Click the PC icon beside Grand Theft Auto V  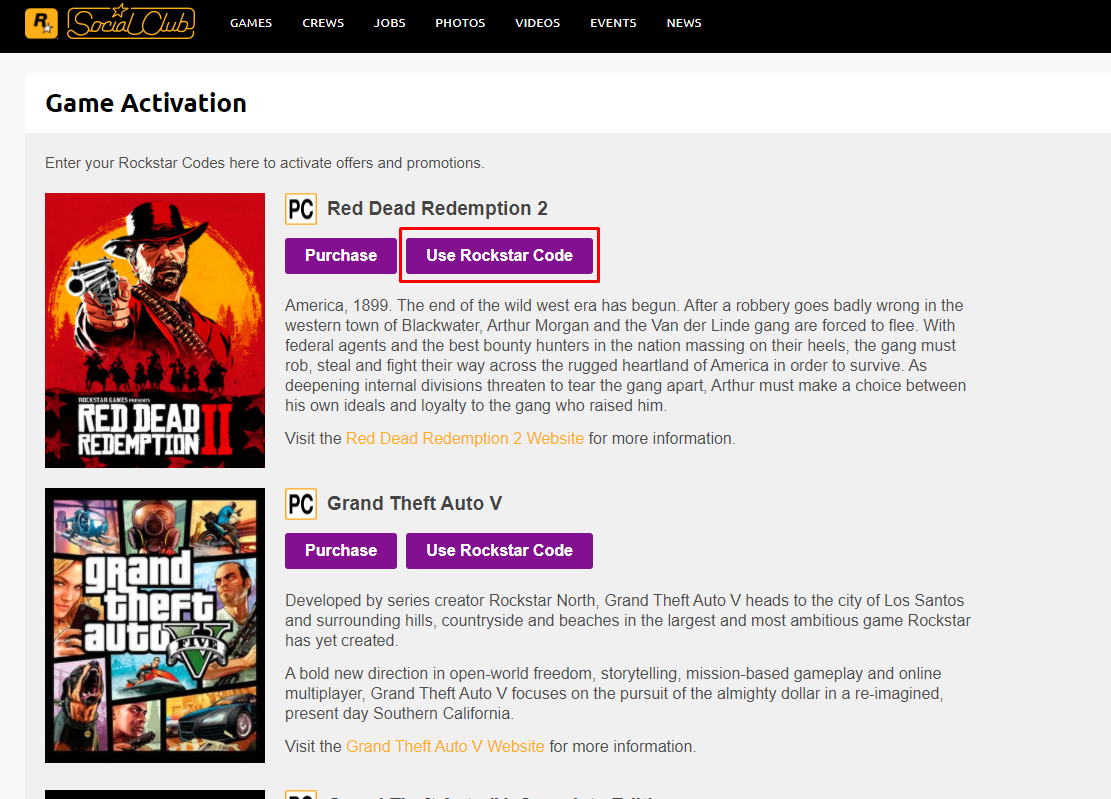tap(301, 504)
